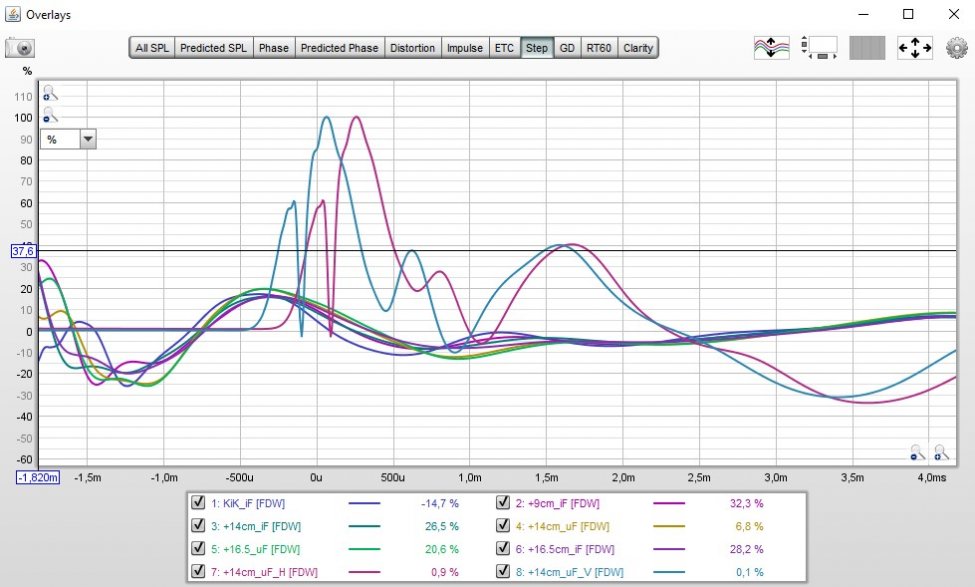Switch to the Clarity tab
Screen dimensions: 975x587
point(638,48)
